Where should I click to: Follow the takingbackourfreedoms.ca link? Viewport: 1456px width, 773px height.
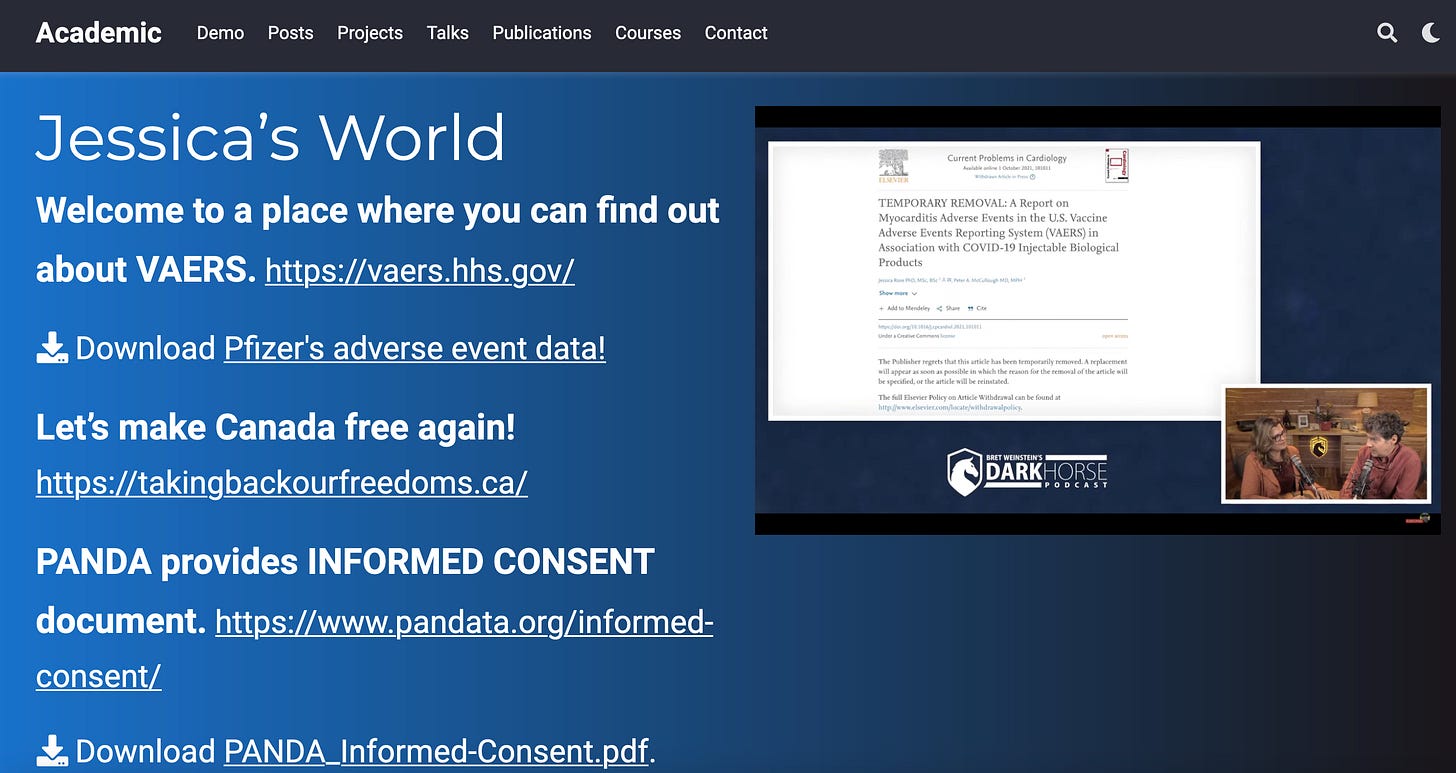(282, 482)
